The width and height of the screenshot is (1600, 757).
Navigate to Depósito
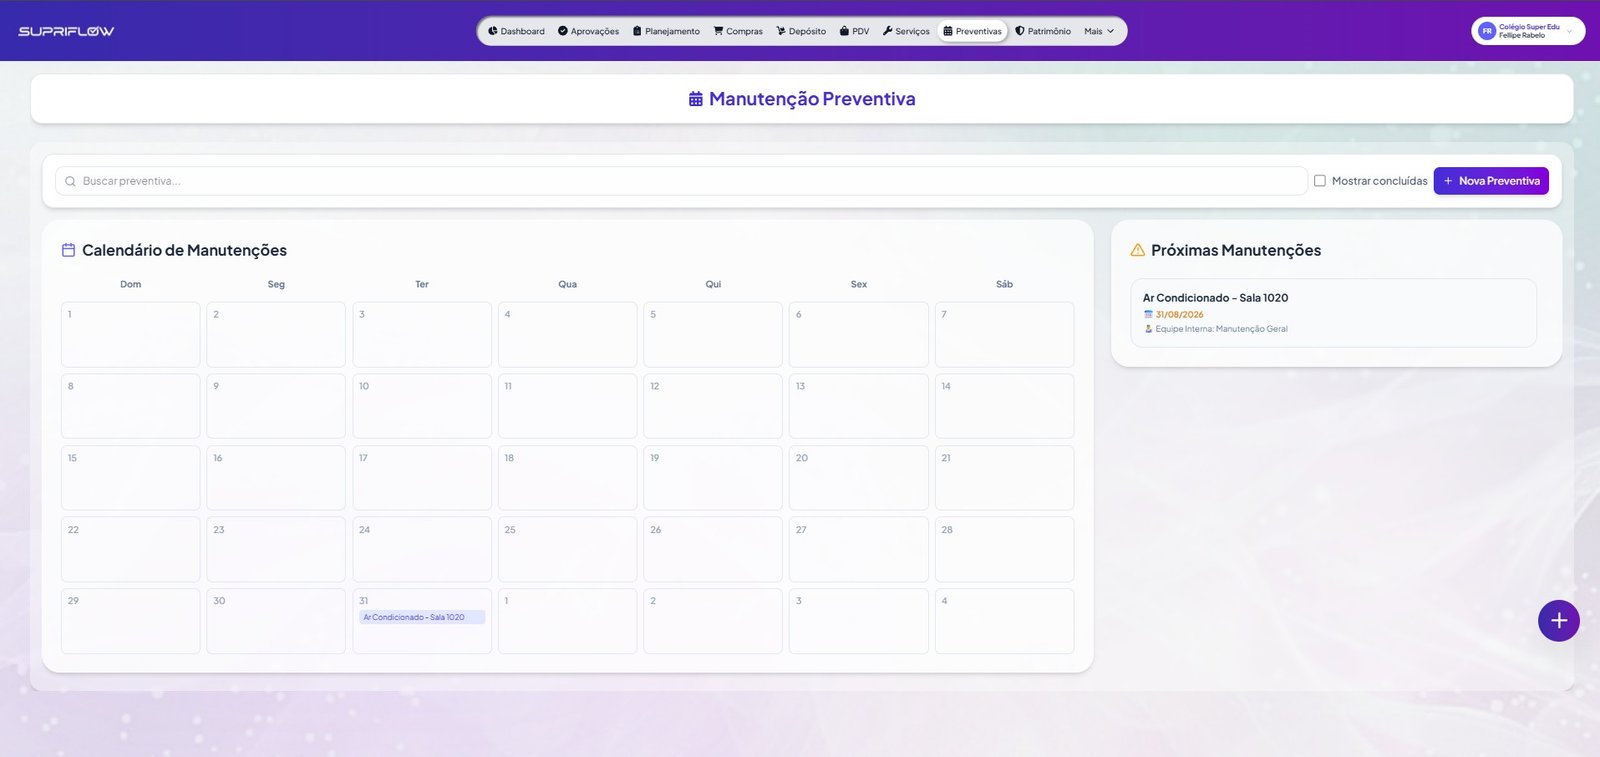(801, 31)
